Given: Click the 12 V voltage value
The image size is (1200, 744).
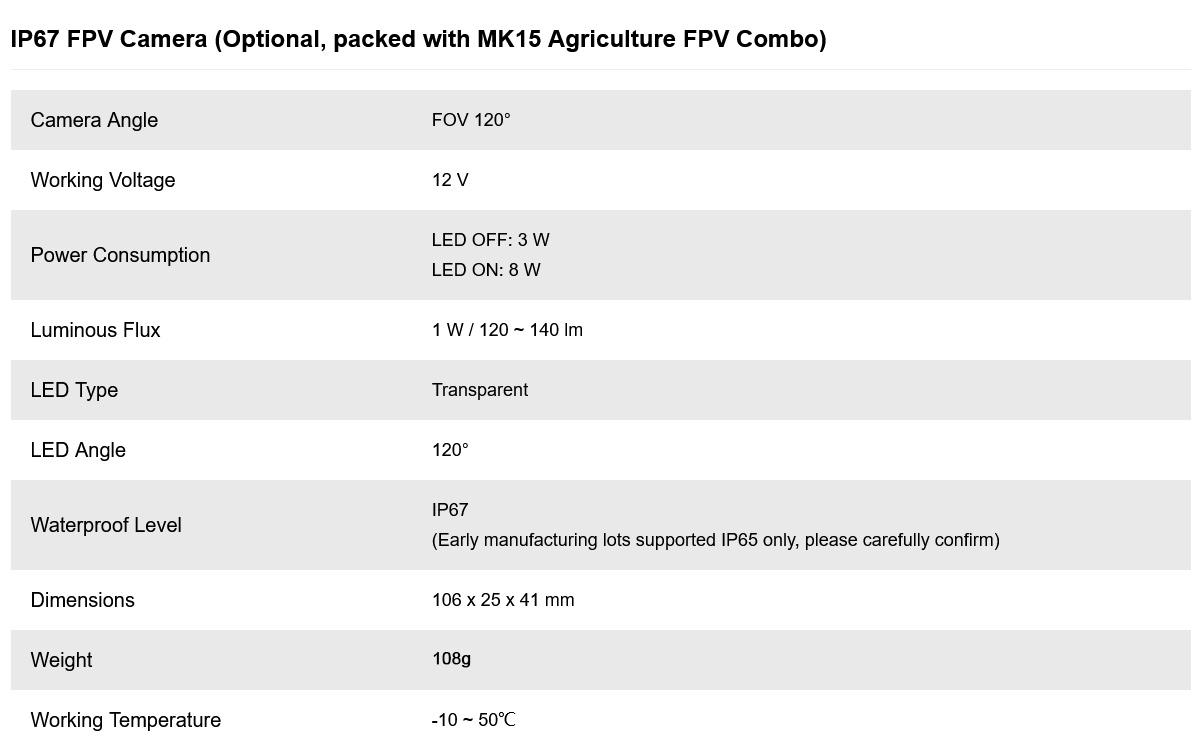Looking at the screenshot, I should click(x=450, y=180).
